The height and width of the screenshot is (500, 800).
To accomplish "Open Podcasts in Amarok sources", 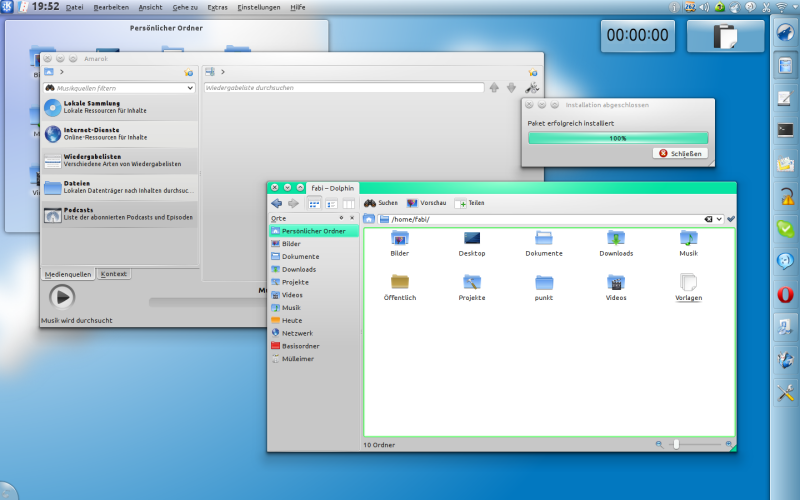I will 120,214.
